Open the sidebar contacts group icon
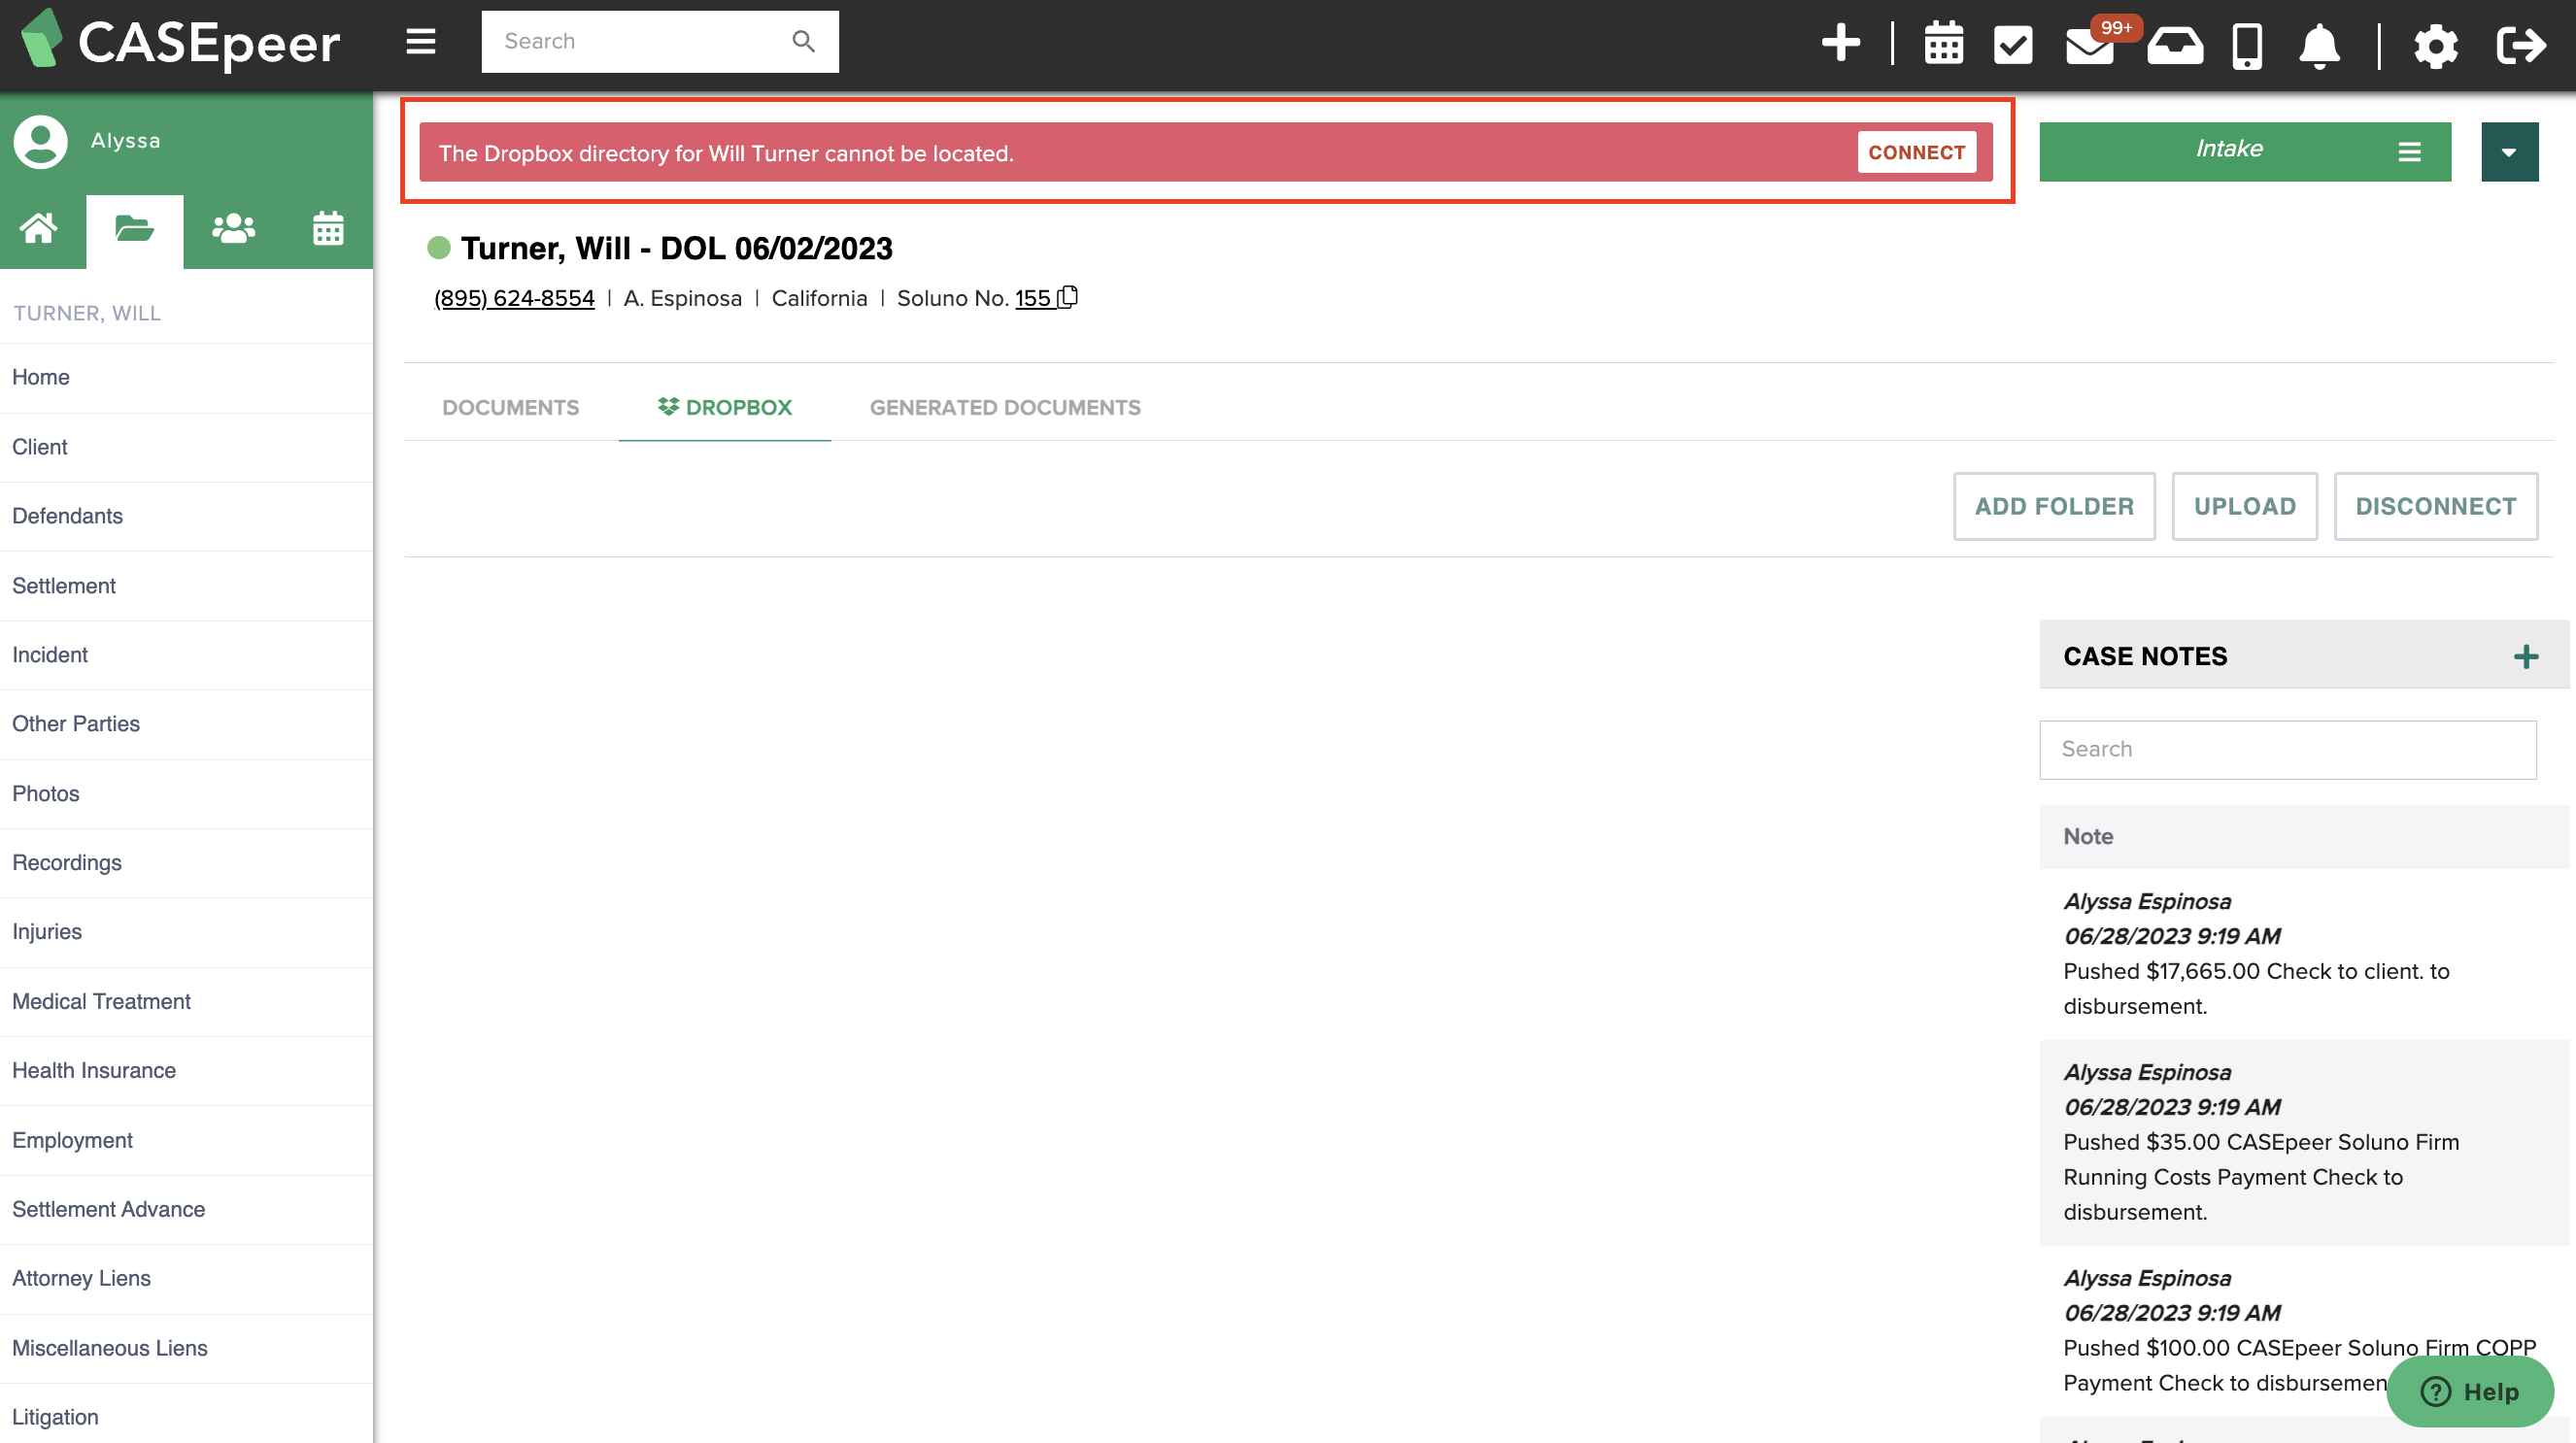 tap(233, 229)
